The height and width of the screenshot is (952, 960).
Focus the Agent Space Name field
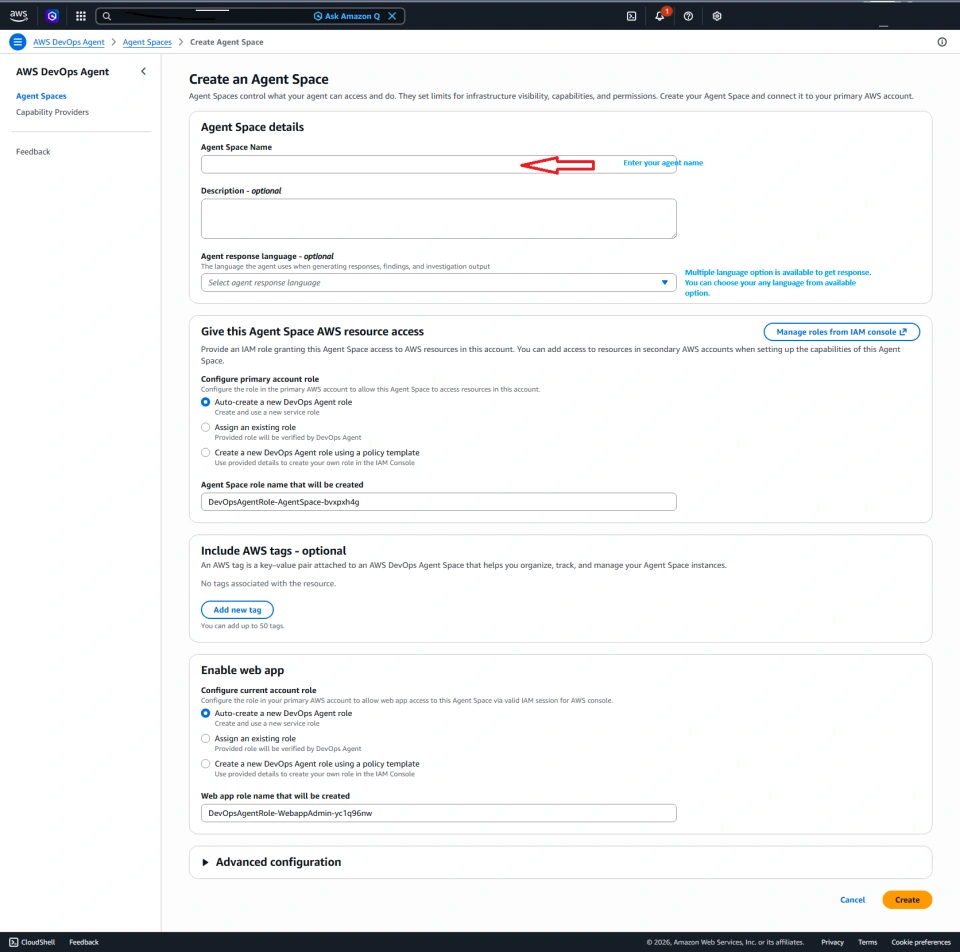point(438,164)
